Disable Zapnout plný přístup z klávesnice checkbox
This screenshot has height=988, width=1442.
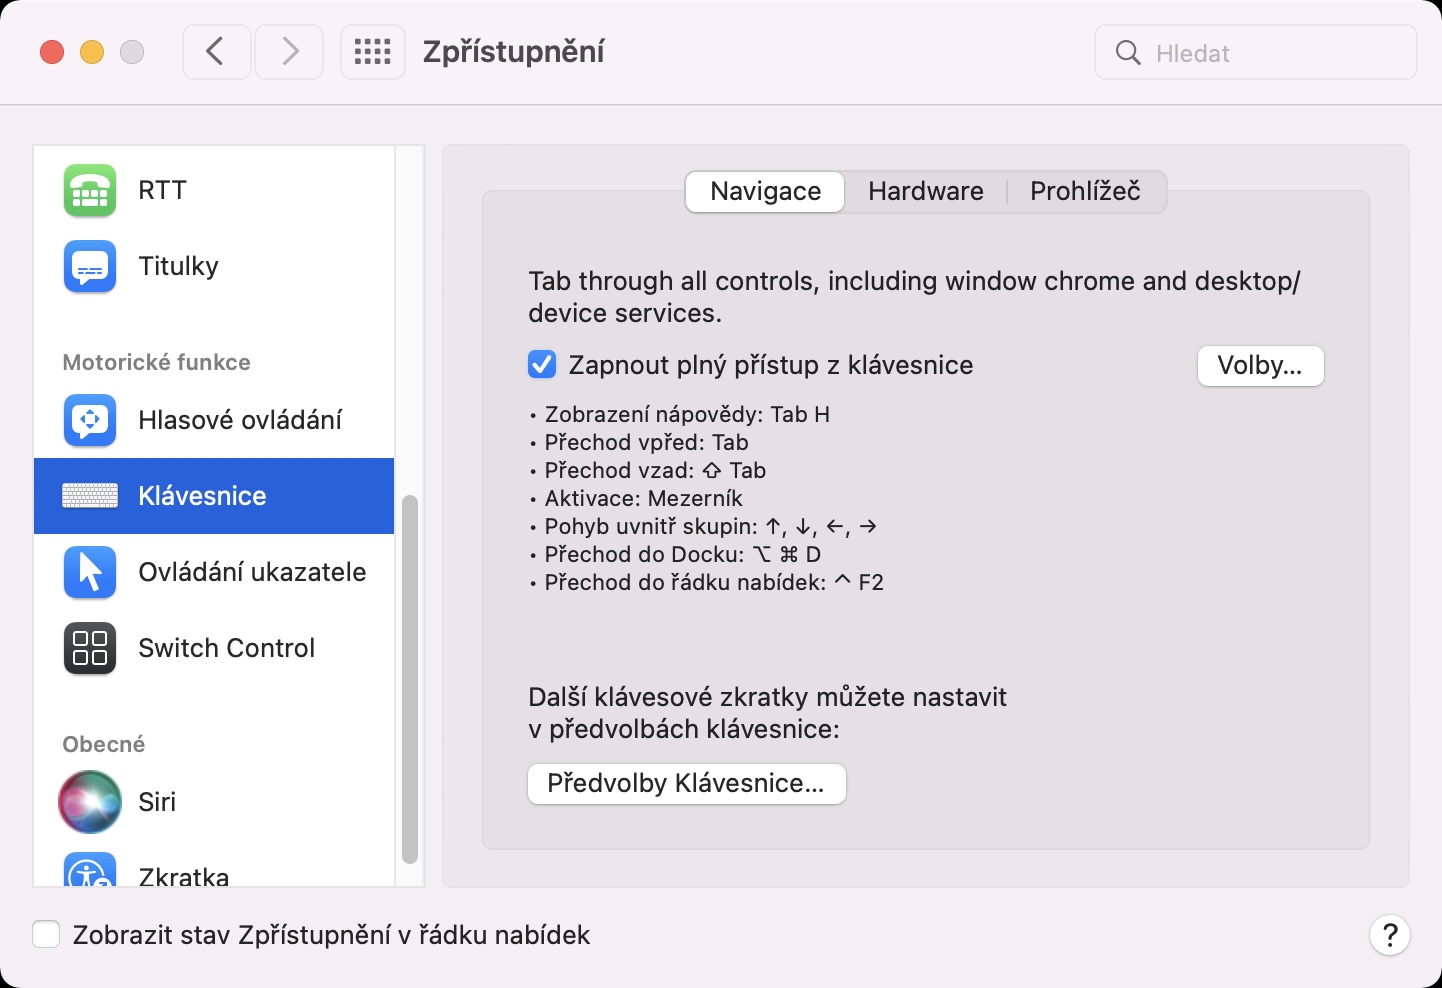(542, 365)
